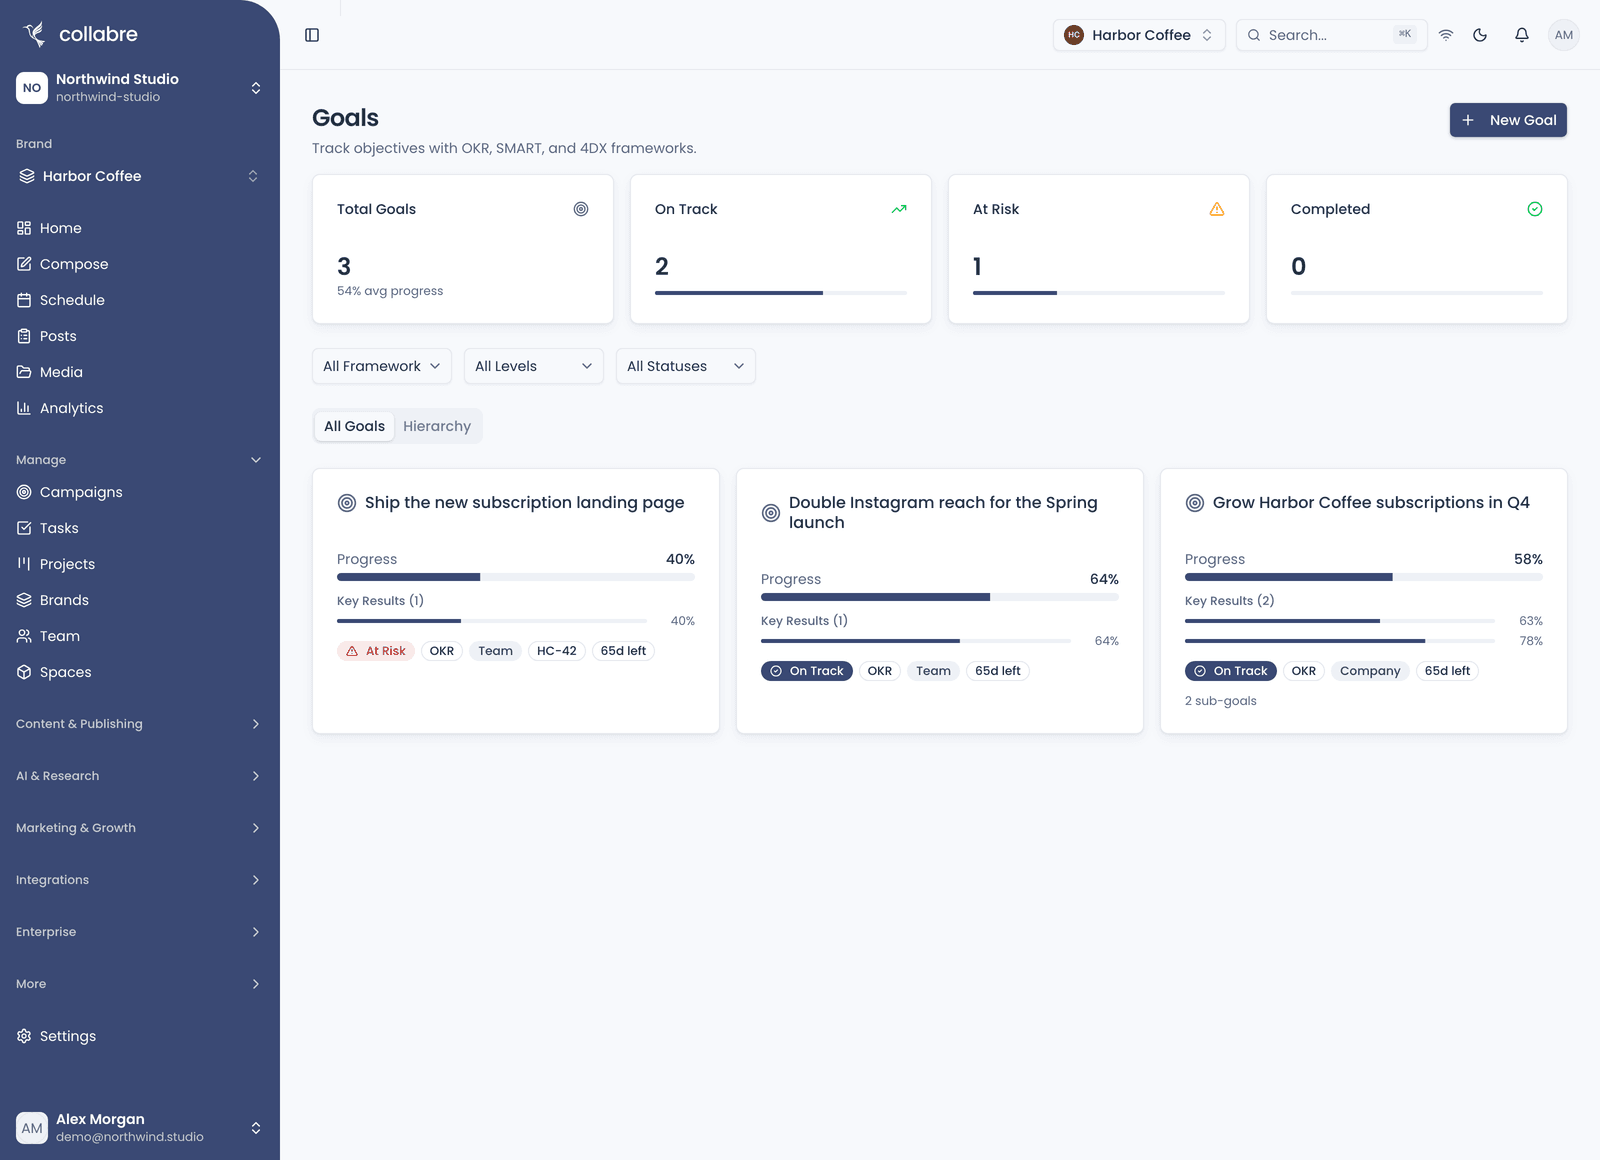Create a New Goal
Screen dimensions: 1600x1160
(1508, 120)
